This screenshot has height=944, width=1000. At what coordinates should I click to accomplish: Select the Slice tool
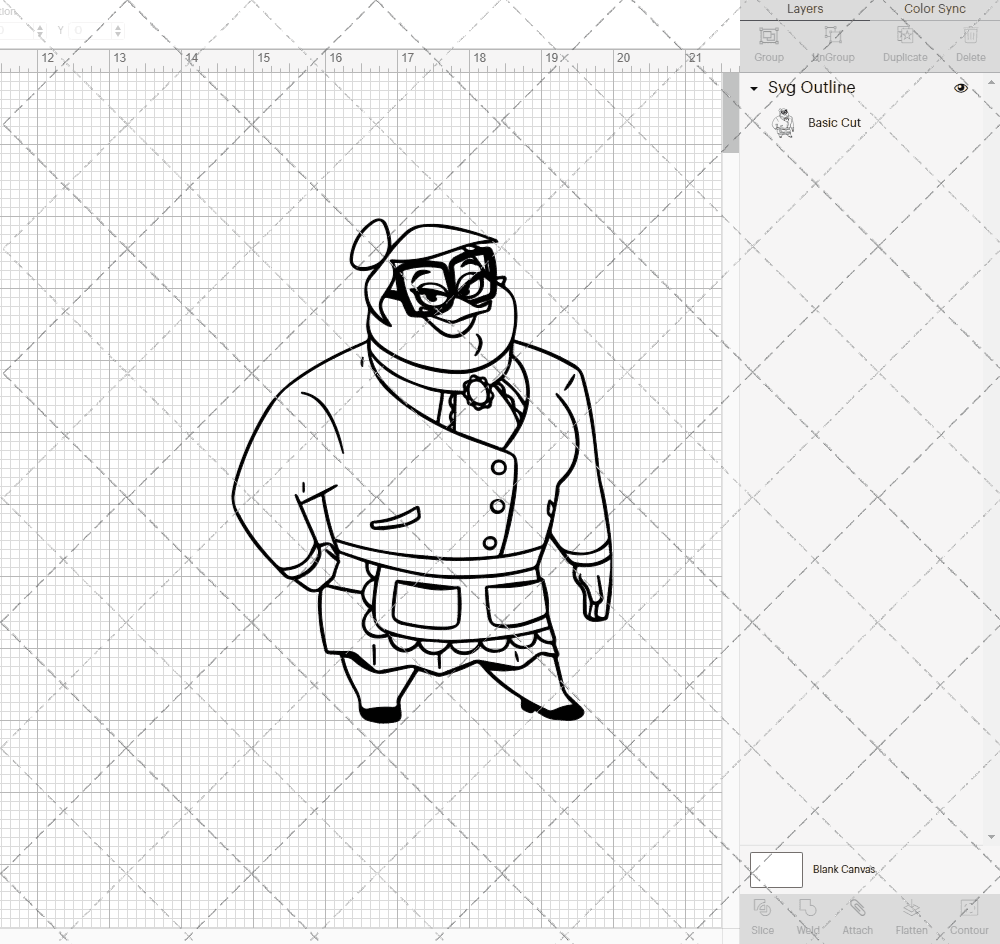tap(762, 908)
